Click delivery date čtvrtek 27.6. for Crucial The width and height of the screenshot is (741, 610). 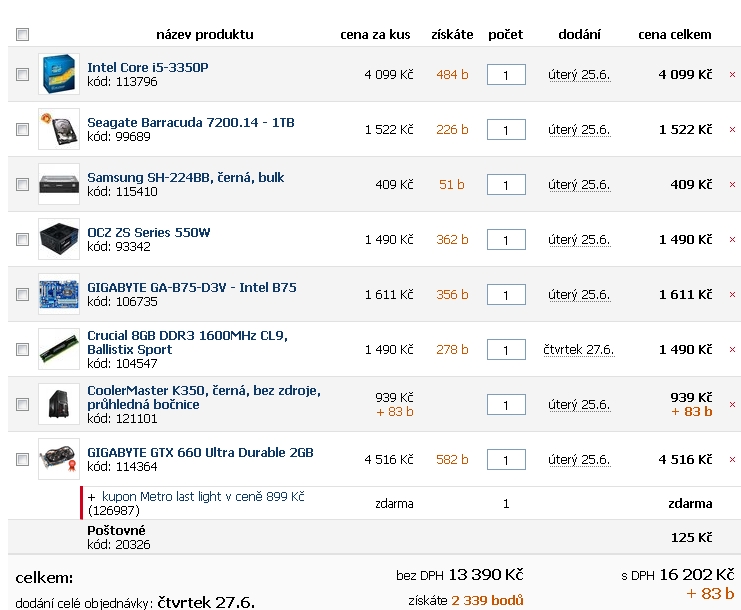coord(578,350)
